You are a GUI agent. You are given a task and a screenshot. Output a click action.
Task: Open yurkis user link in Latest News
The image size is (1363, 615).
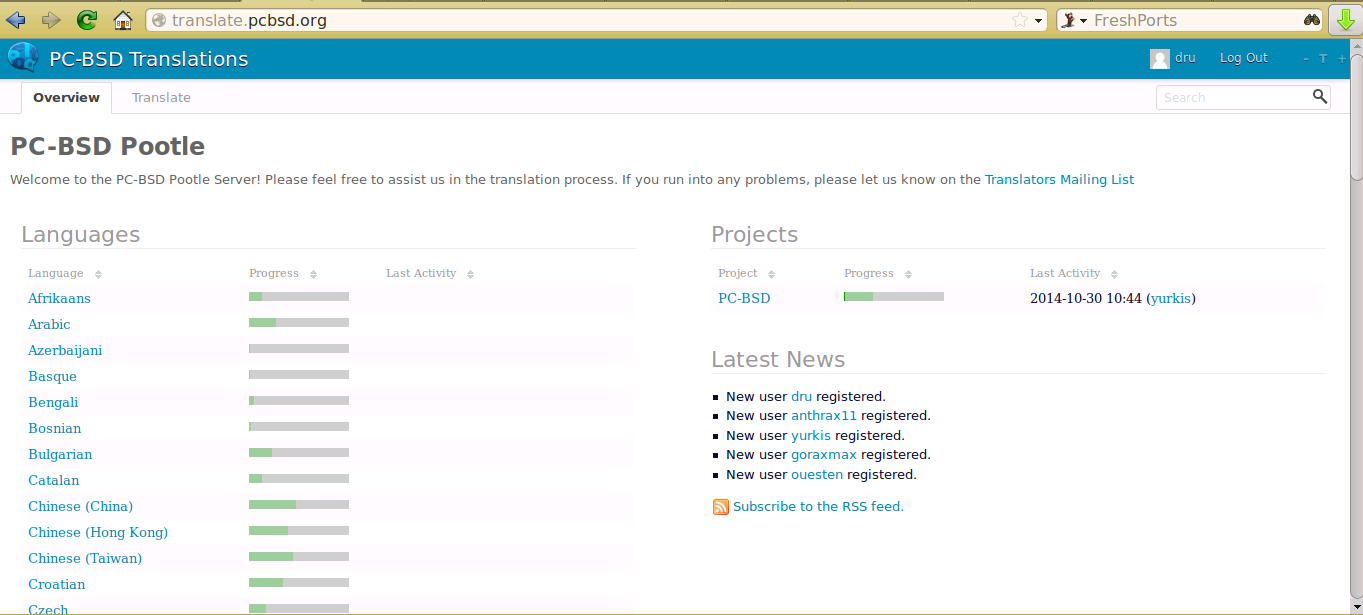click(x=811, y=435)
